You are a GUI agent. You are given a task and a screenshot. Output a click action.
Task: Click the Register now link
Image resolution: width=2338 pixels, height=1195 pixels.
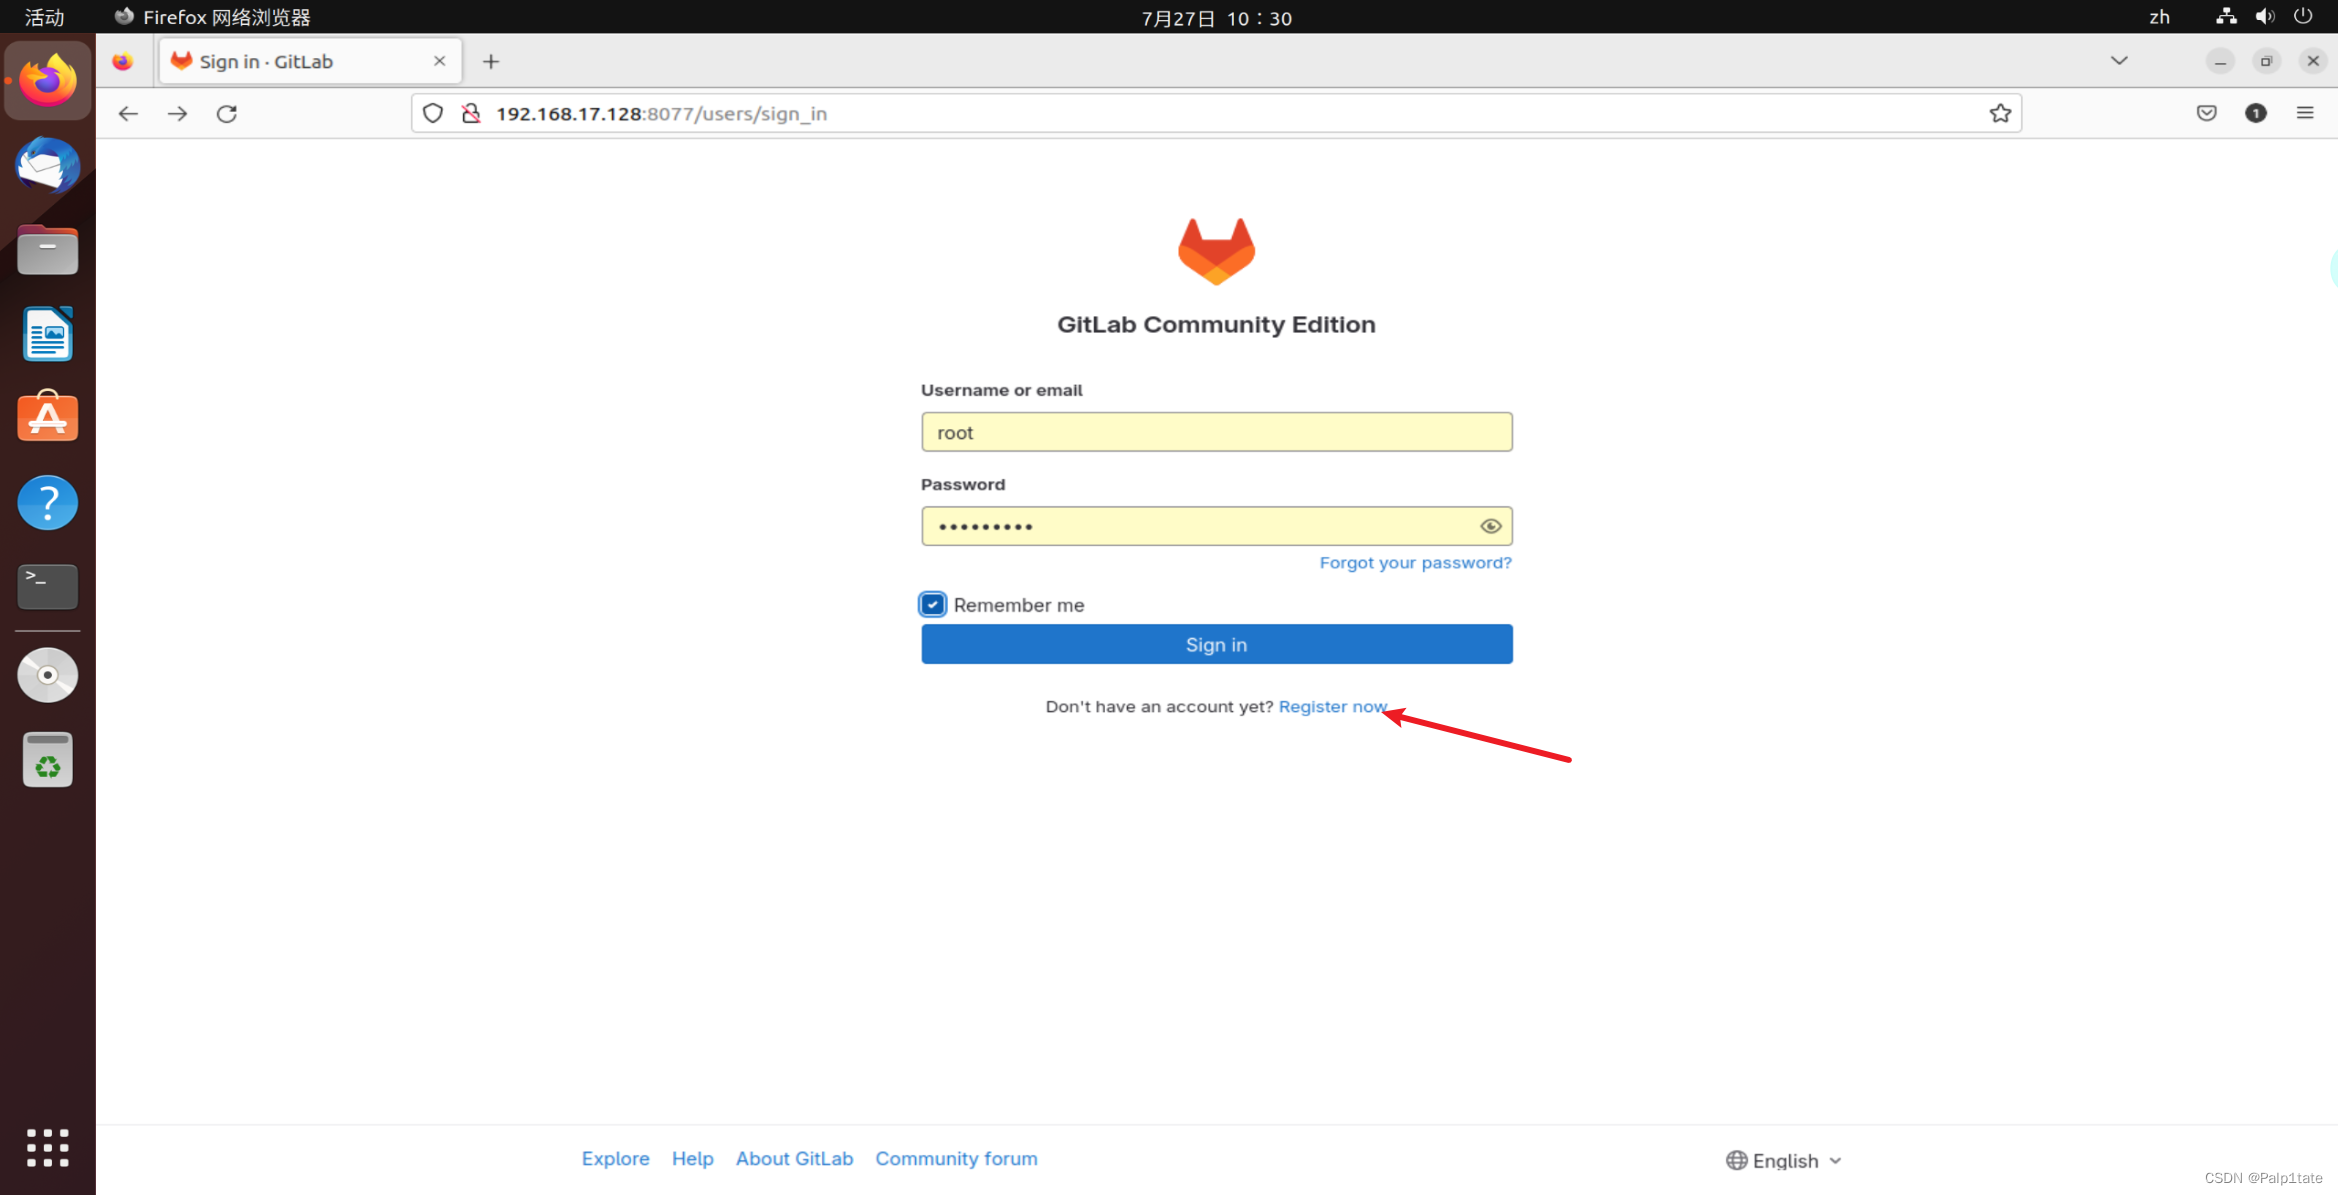tap(1334, 706)
